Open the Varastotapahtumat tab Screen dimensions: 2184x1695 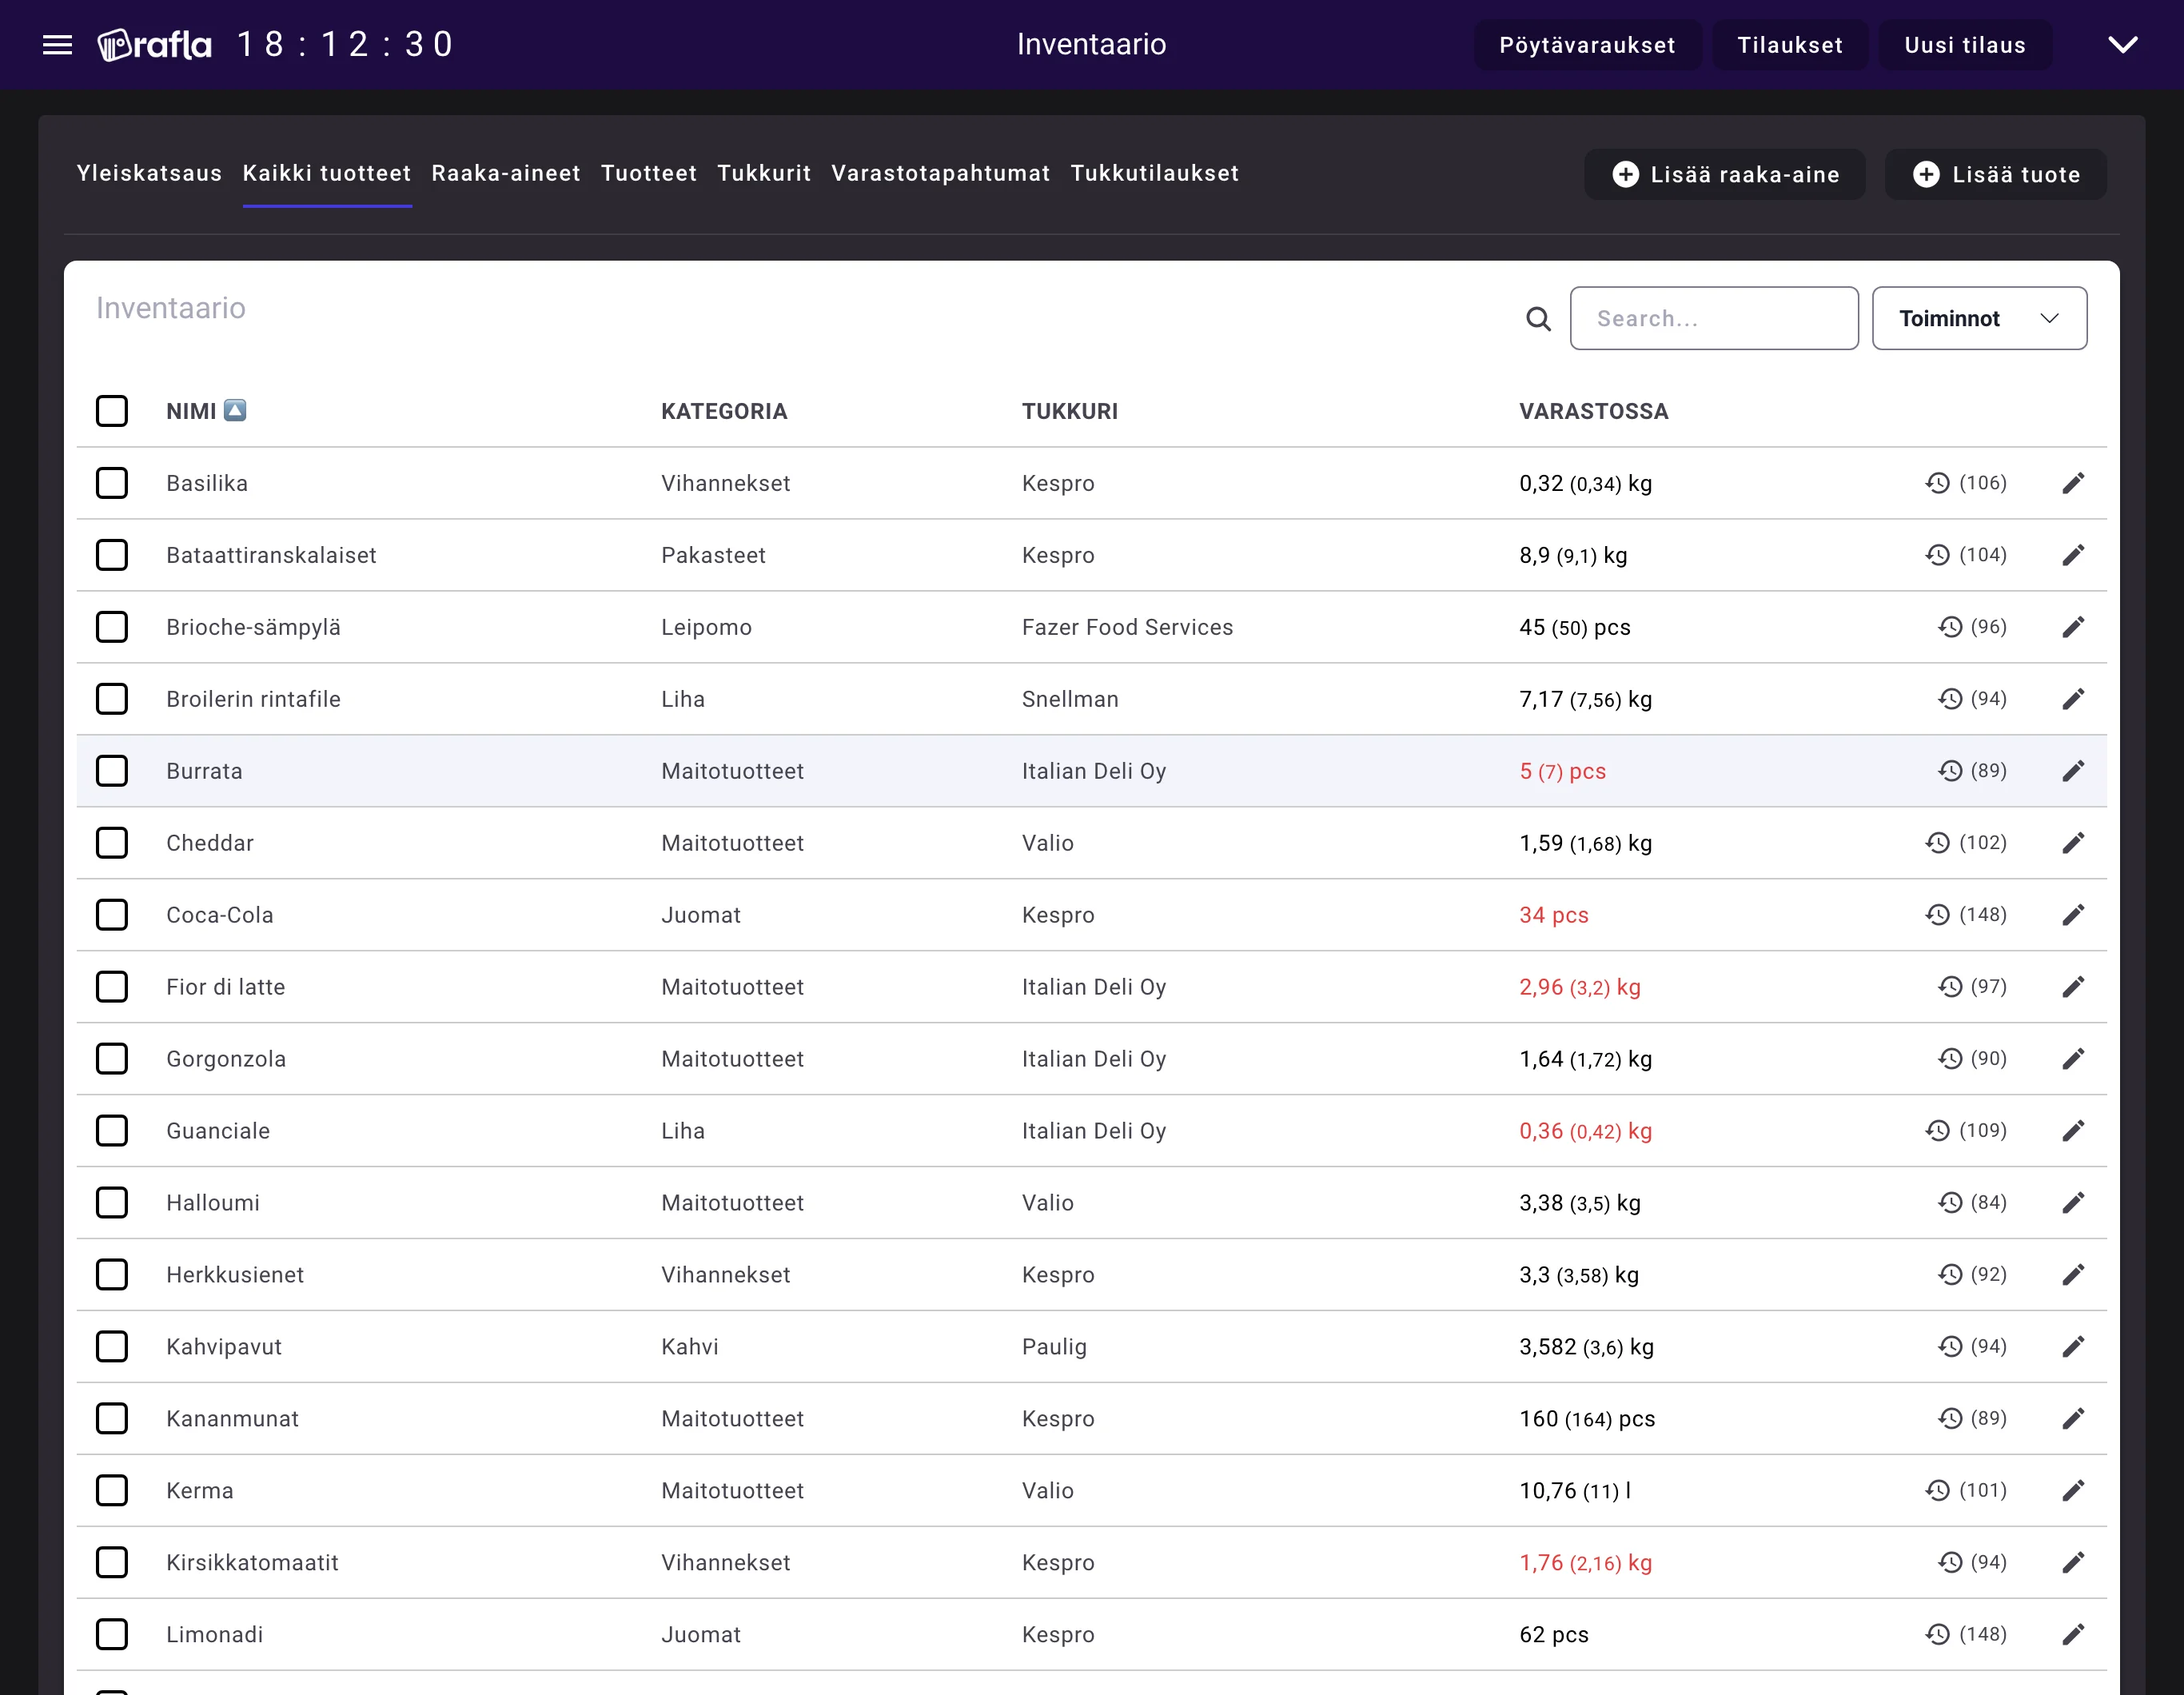[x=940, y=174]
